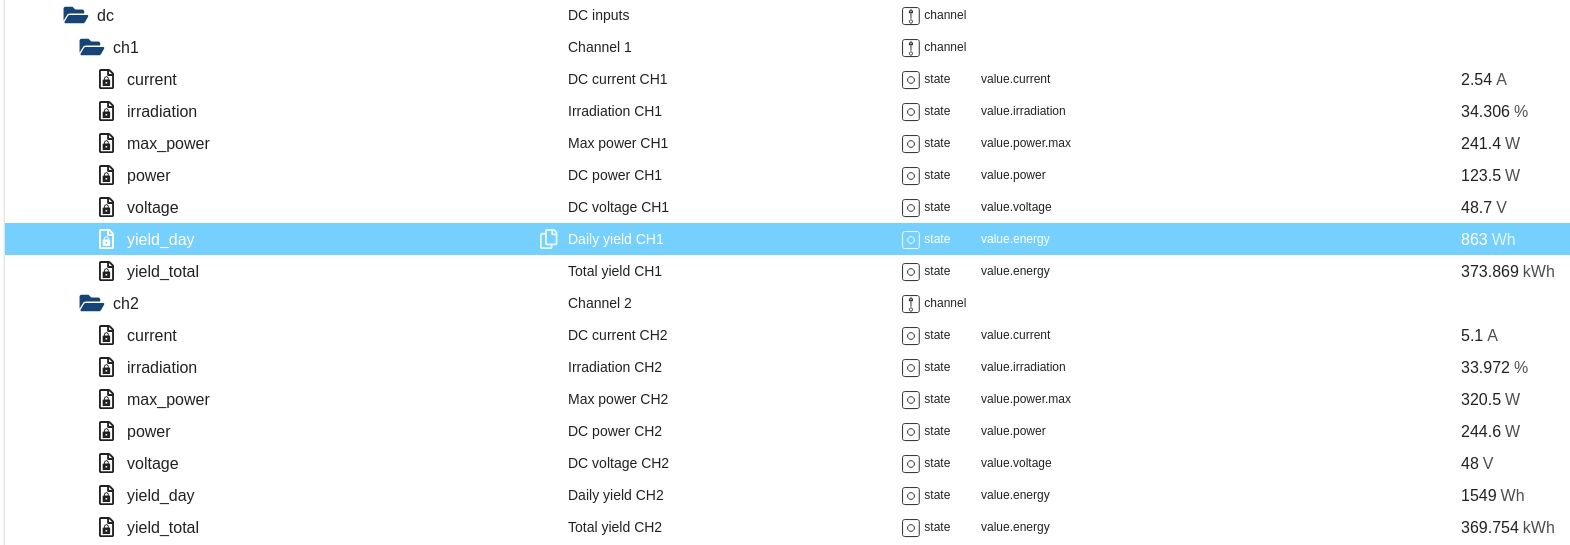Click the state icon in the DC voltage CH1 row

(x=910, y=208)
